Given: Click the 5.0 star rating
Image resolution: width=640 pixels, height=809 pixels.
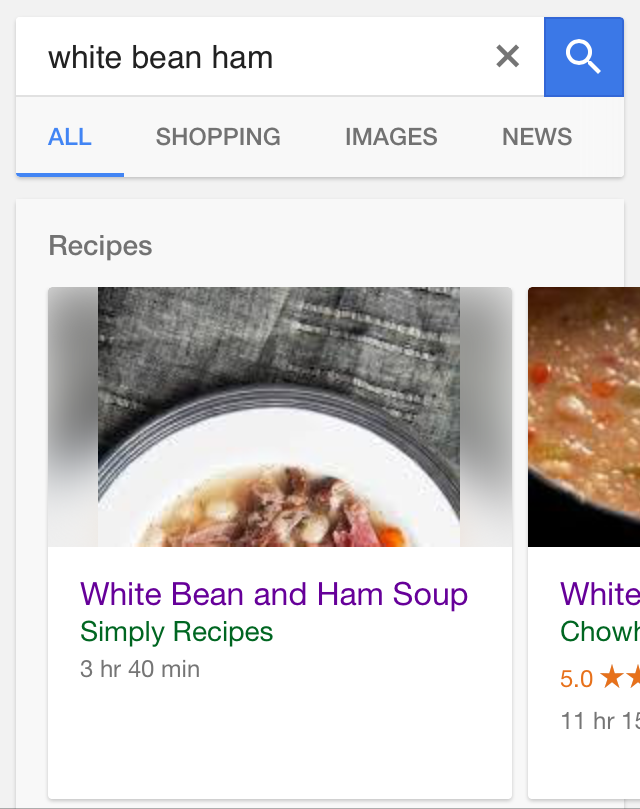Looking at the screenshot, I should 577,679.
